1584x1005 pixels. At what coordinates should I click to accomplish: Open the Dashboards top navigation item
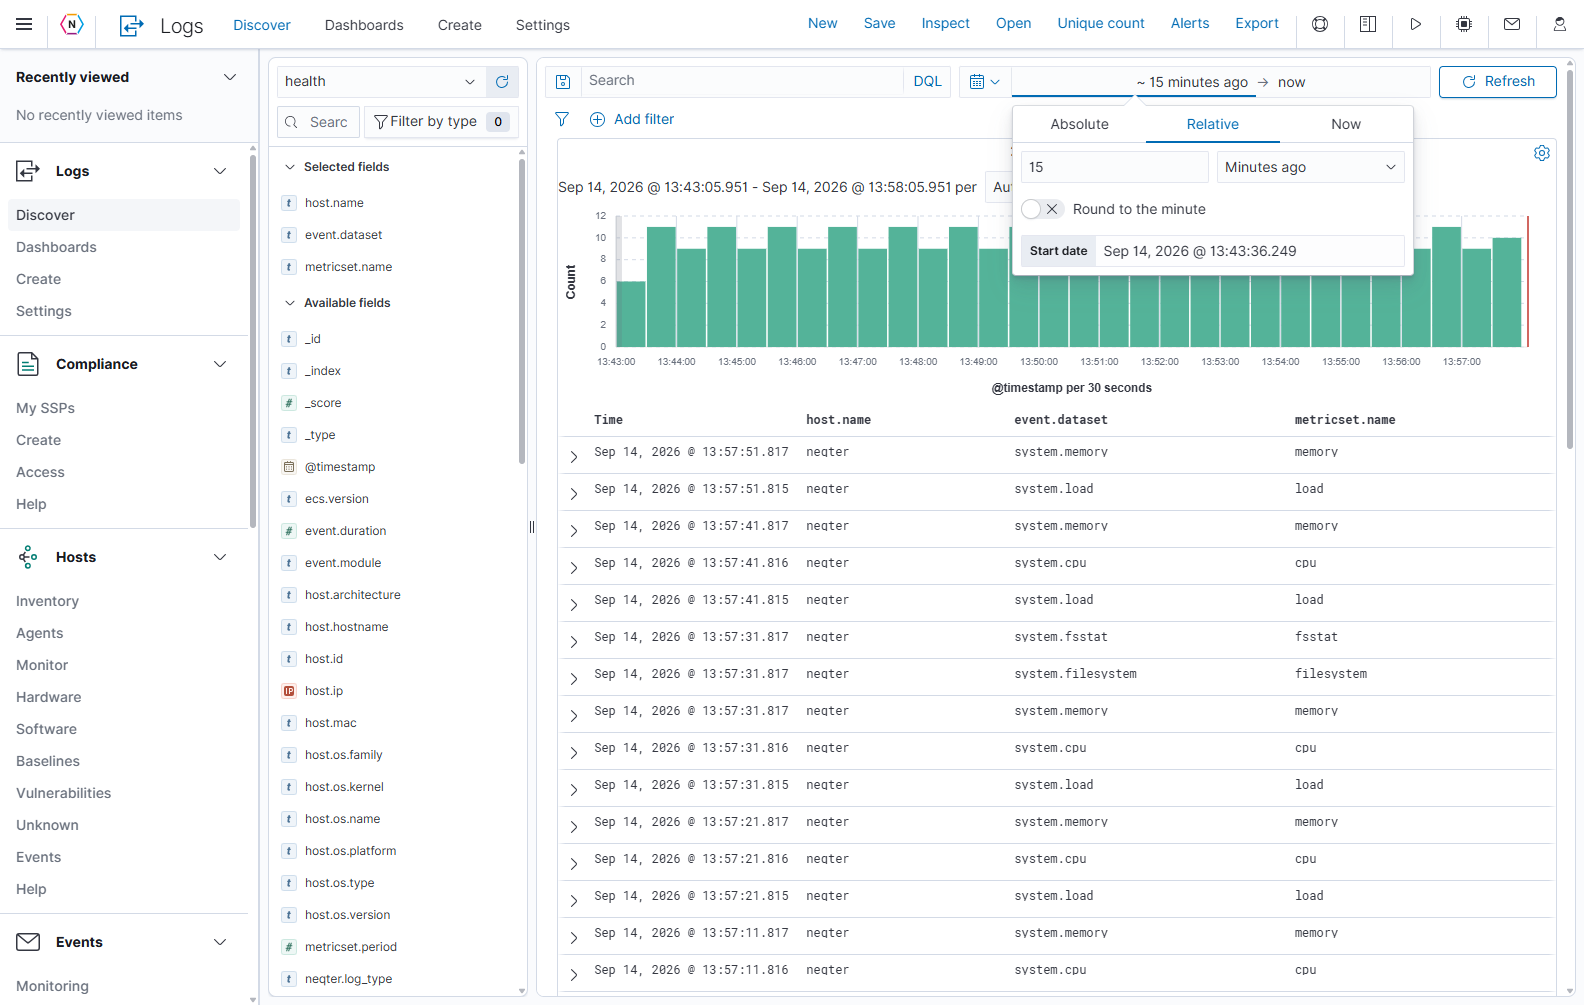(x=364, y=25)
